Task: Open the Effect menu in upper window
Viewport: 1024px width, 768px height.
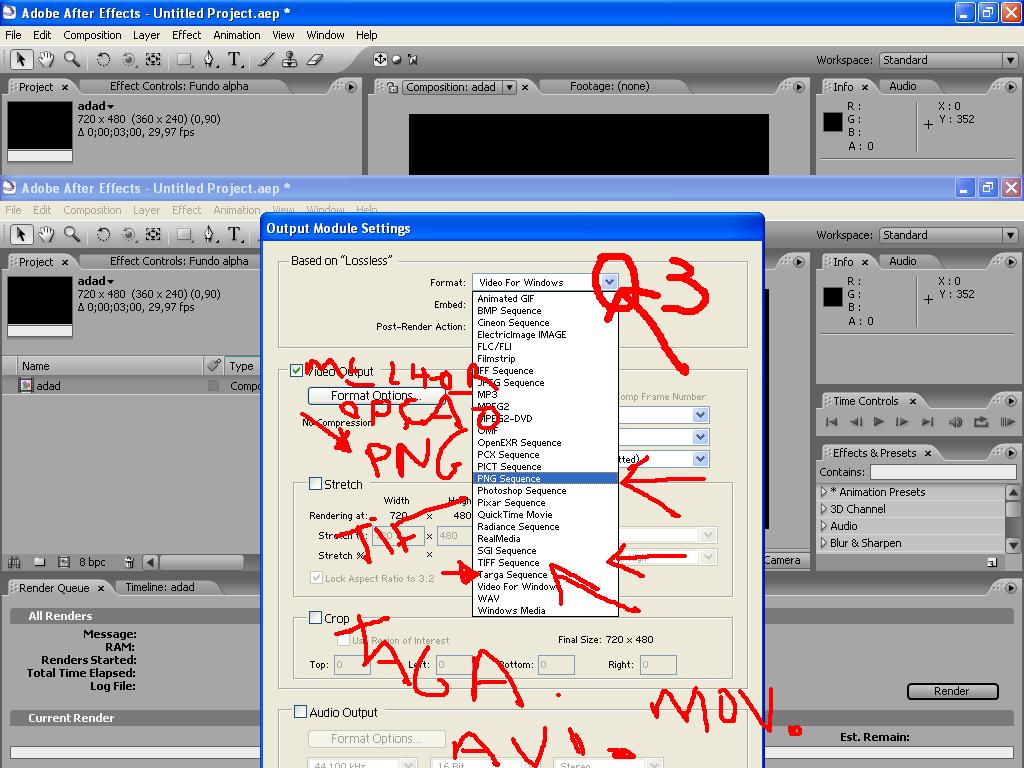Action: pyautogui.click(x=186, y=35)
